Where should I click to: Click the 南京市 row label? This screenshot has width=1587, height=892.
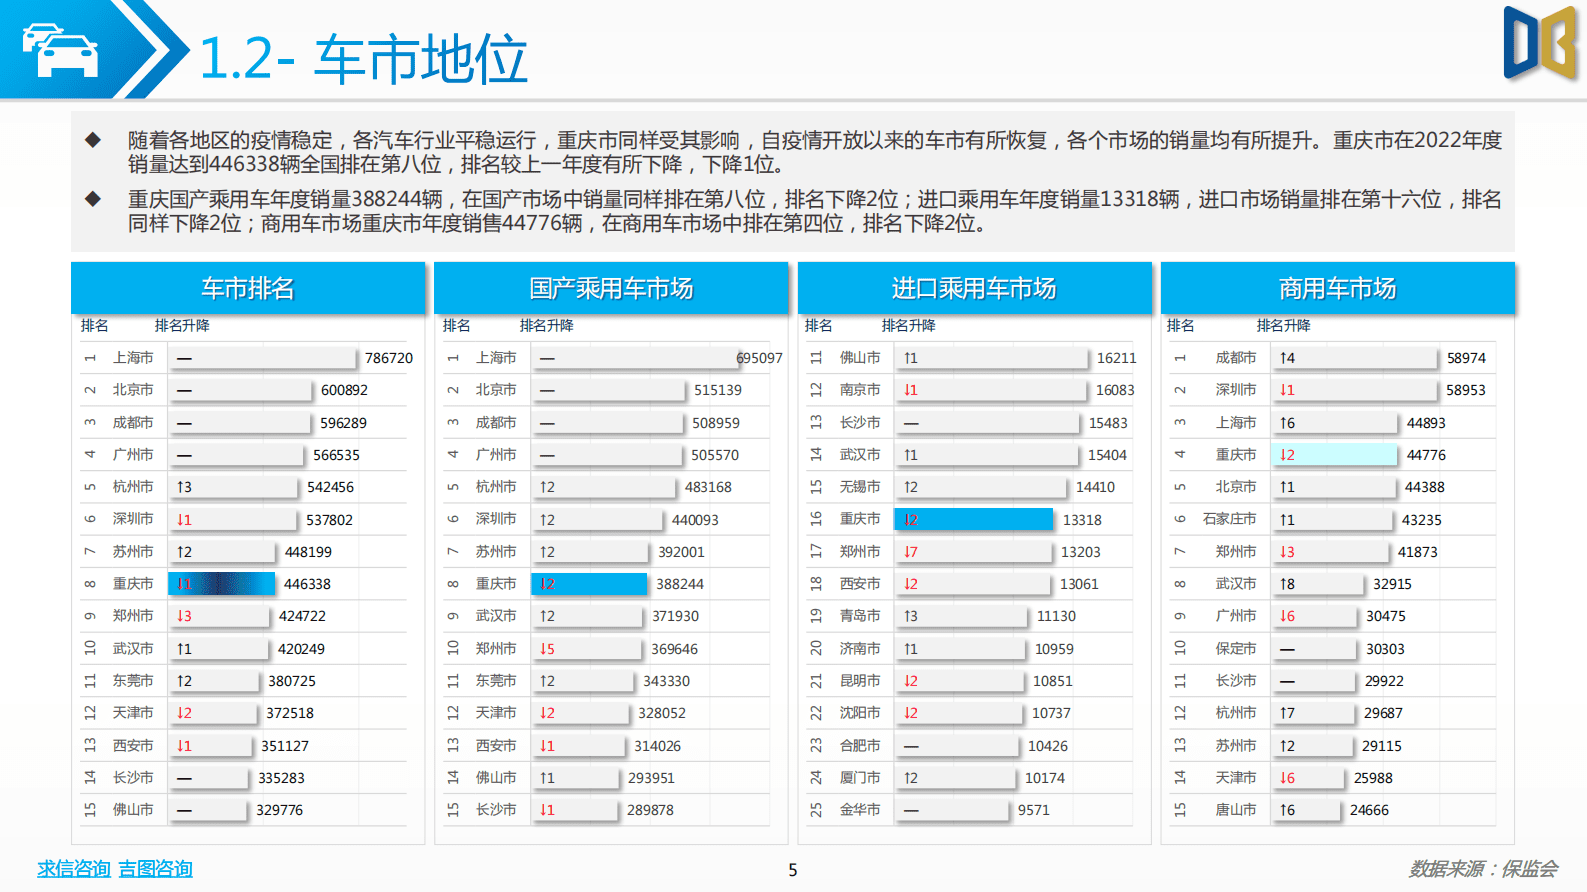860,390
